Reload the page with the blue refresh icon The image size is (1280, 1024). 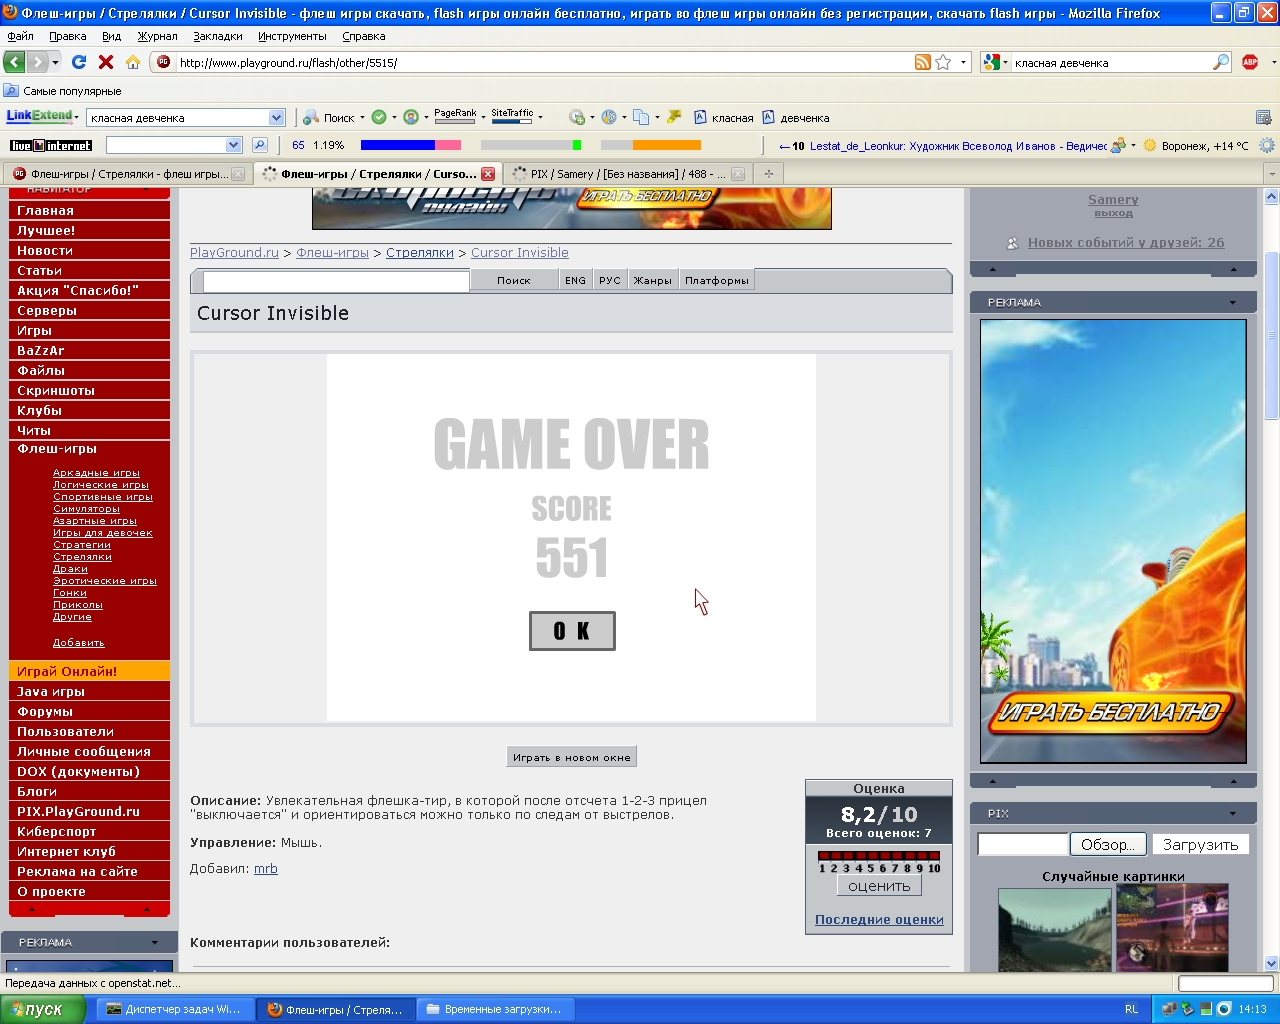click(79, 62)
